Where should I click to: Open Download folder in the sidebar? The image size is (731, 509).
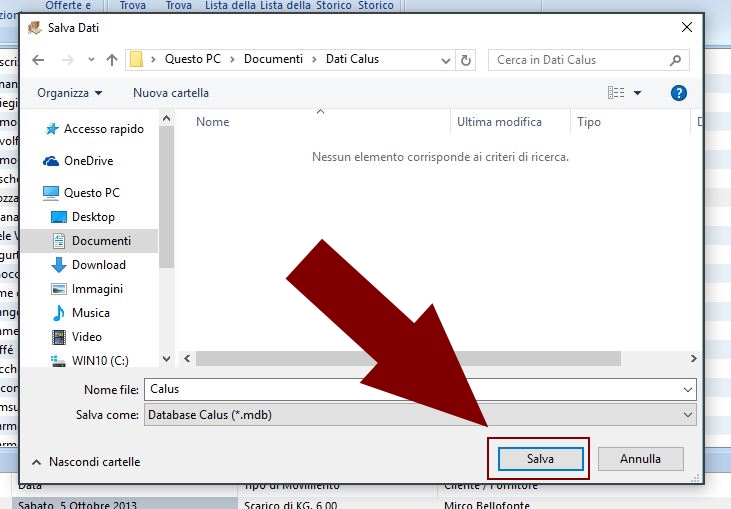point(89,265)
